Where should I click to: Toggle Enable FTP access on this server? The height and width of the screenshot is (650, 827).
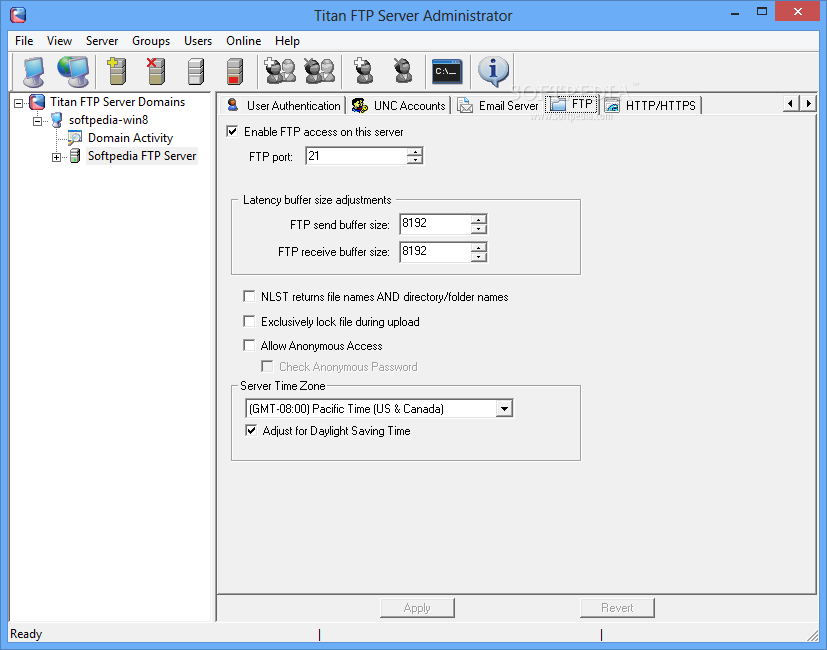232,131
